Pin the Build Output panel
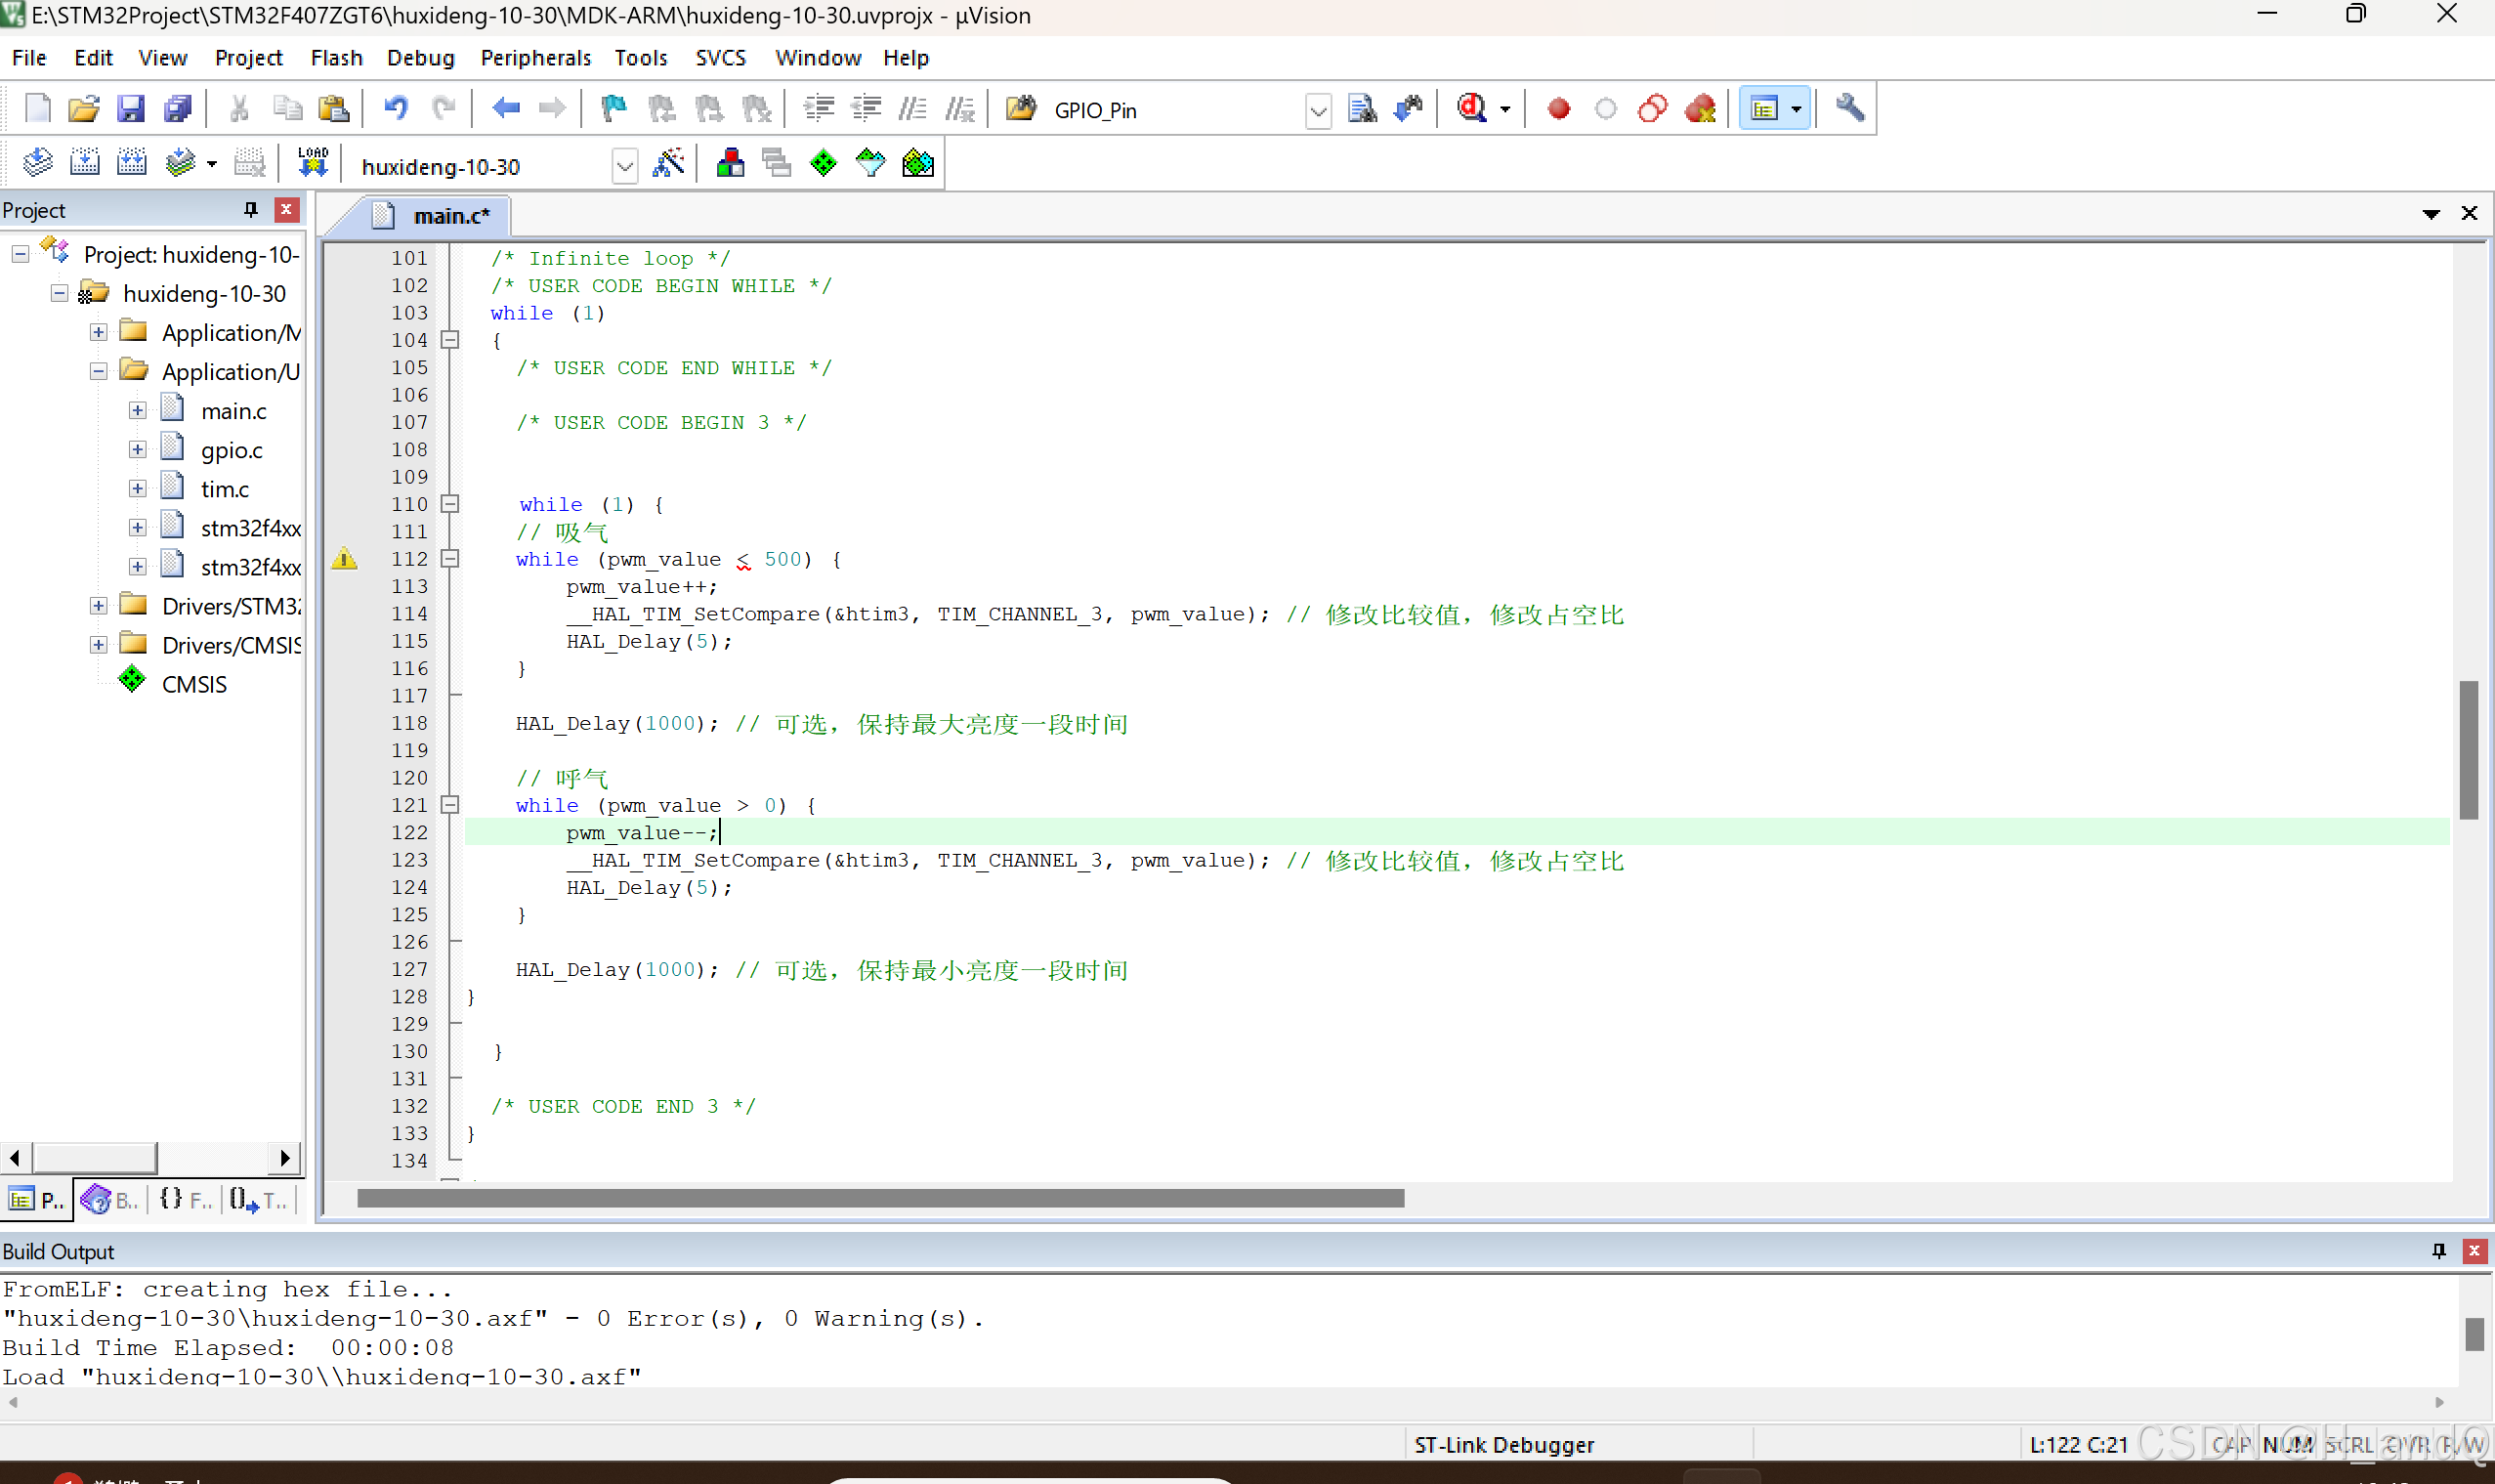The image size is (2495, 1484). (x=2439, y=1251)
